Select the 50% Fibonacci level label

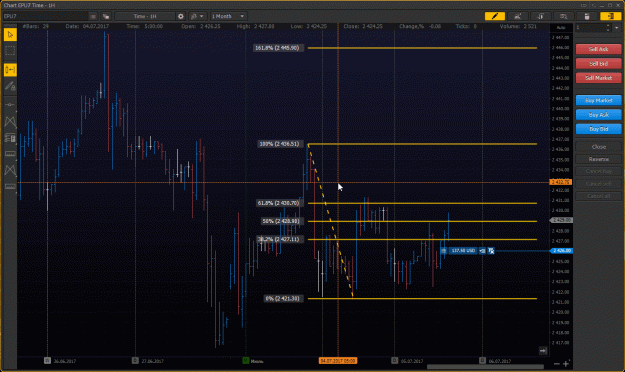pos(281,221)
